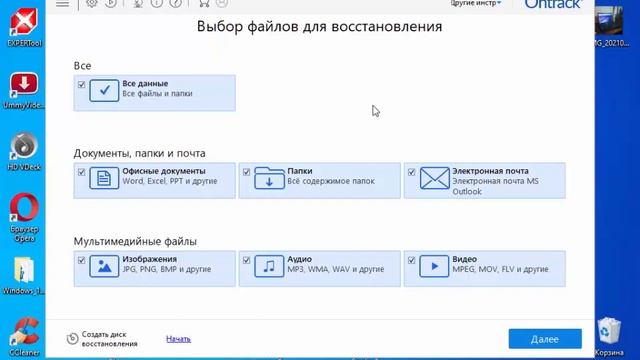Open UmmyVideo desktop shortcut
640x360 pixels.
[x=24, y=90]
